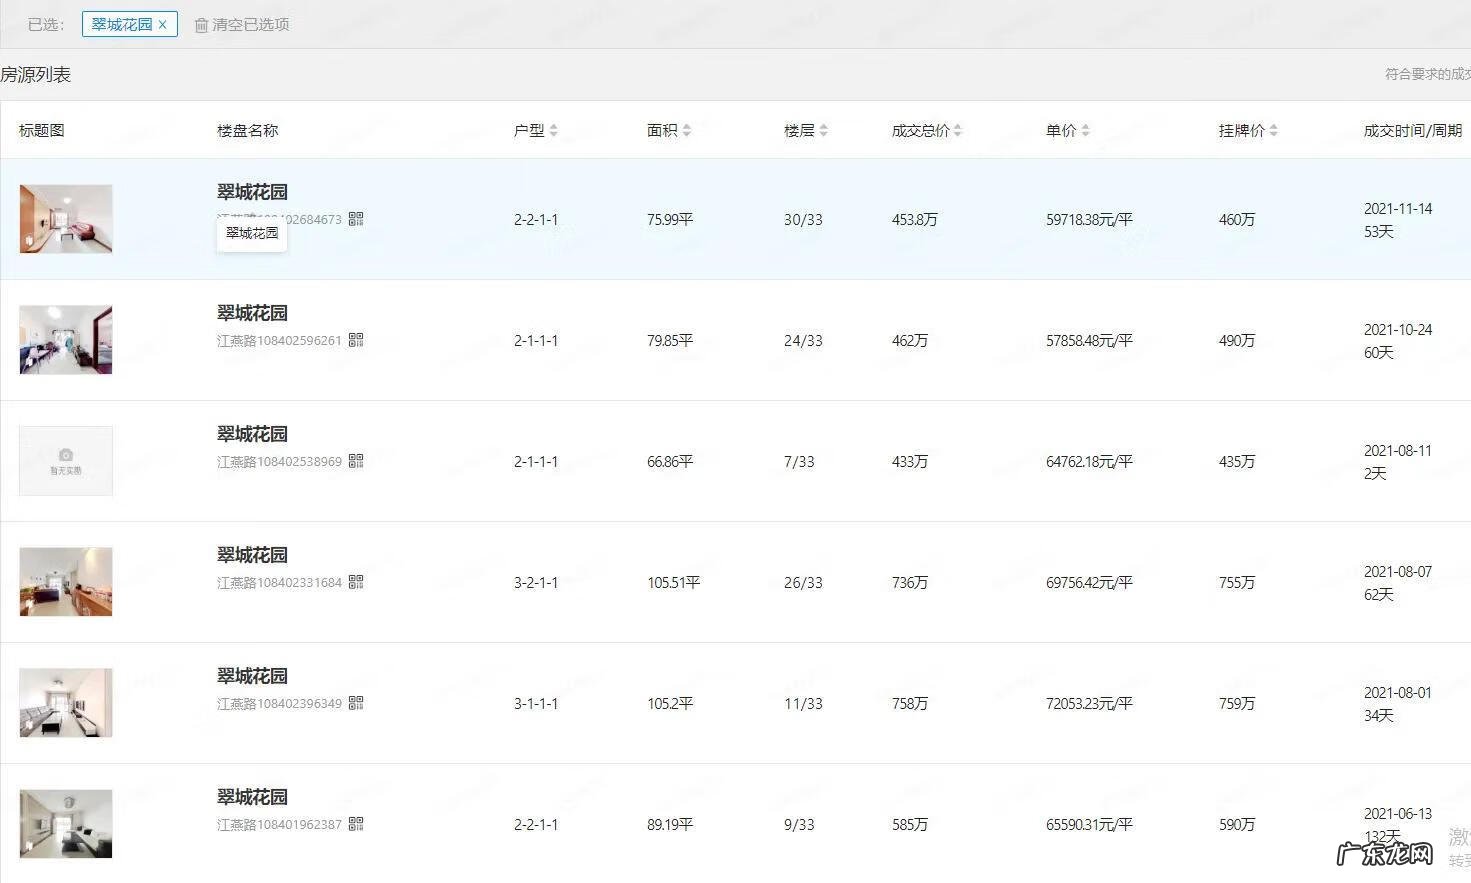Click trash icon to clear selected filters
1471x883 pixels.
(201, 25)
